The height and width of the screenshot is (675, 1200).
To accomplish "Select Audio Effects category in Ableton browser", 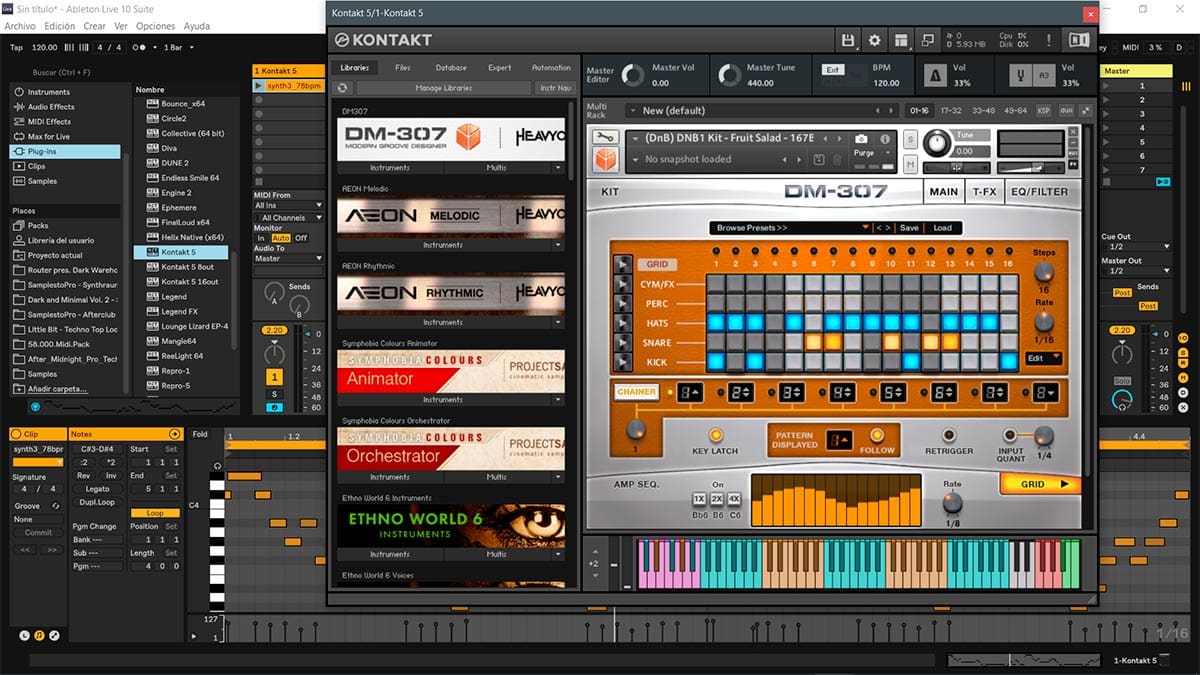I will click(x=50, y=107).
